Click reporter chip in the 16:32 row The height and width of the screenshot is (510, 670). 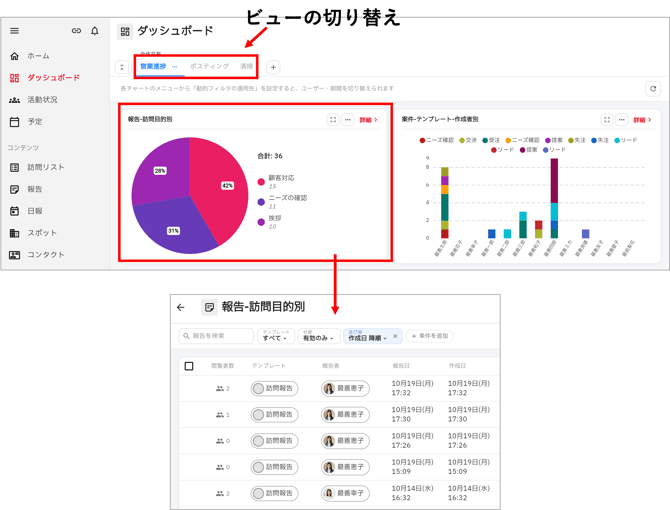point(345,493)
